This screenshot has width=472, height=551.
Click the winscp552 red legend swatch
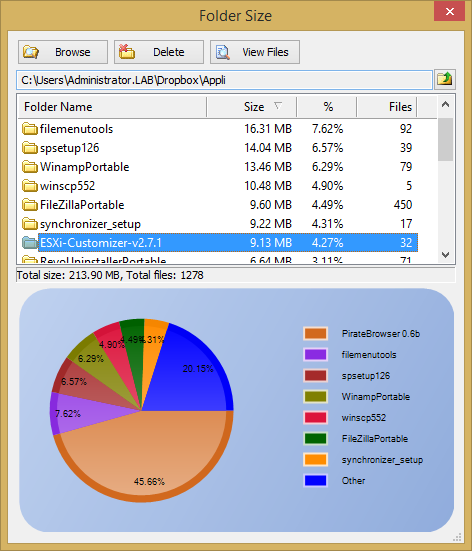pos(315,417)
